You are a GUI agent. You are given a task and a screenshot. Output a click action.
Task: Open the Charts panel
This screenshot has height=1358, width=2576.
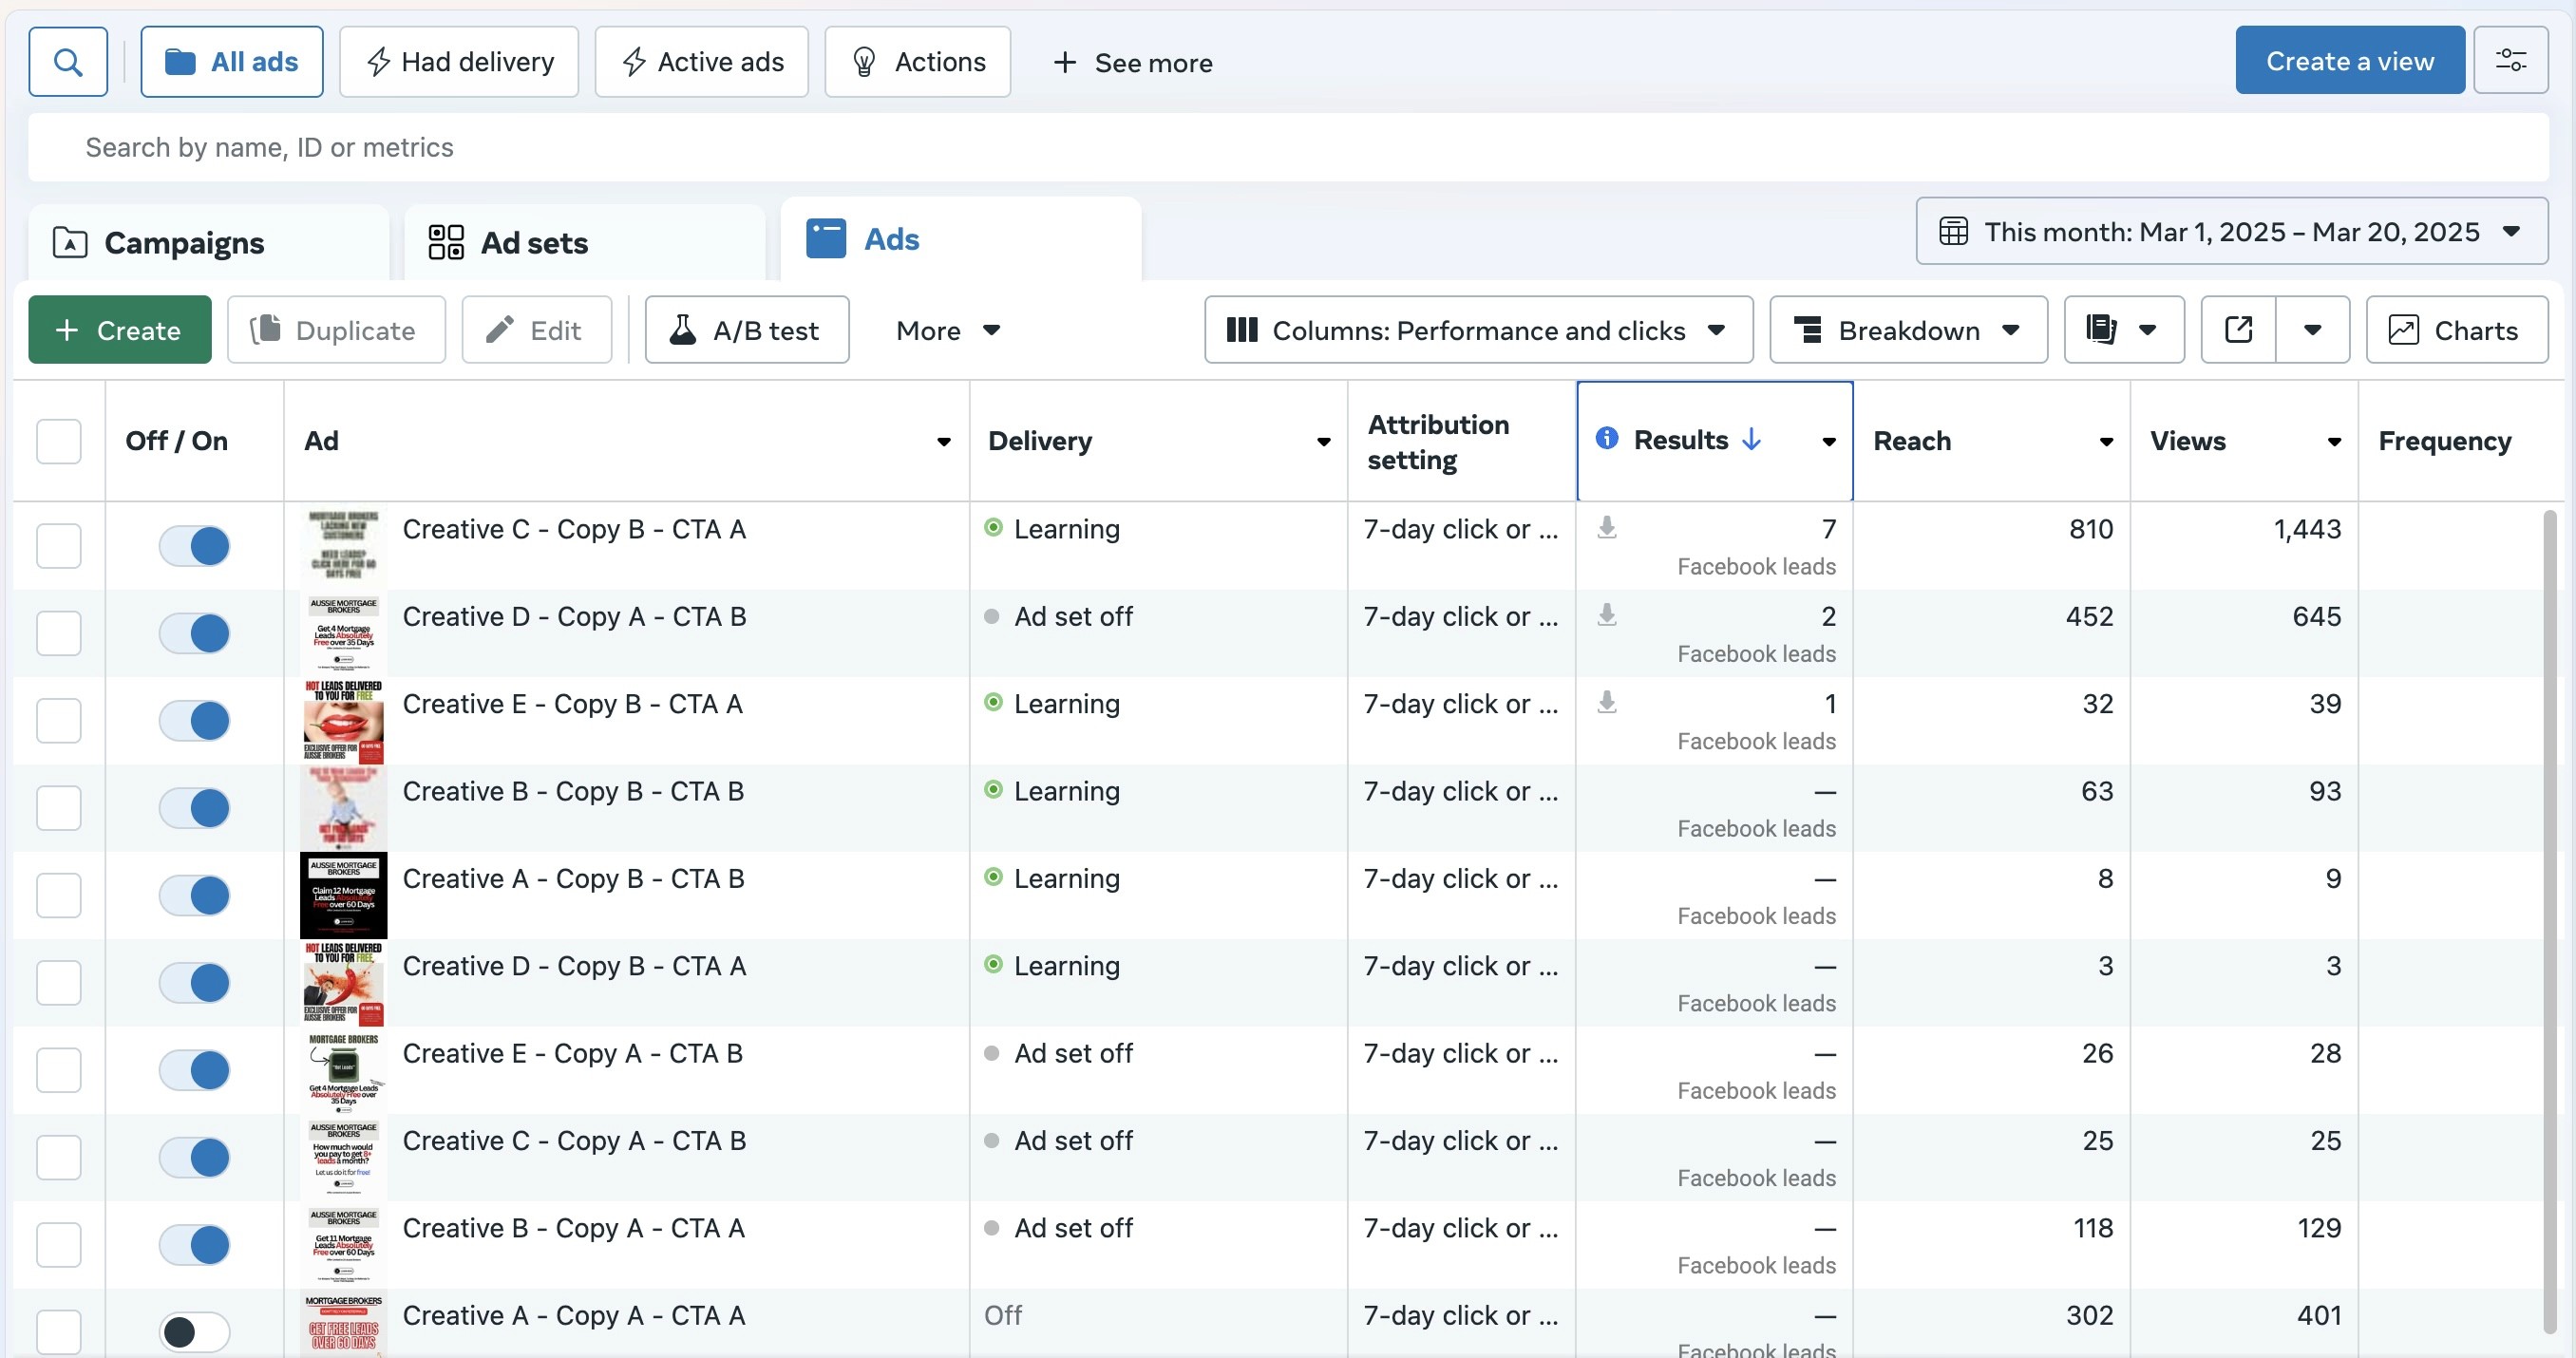click(2456, 330)
